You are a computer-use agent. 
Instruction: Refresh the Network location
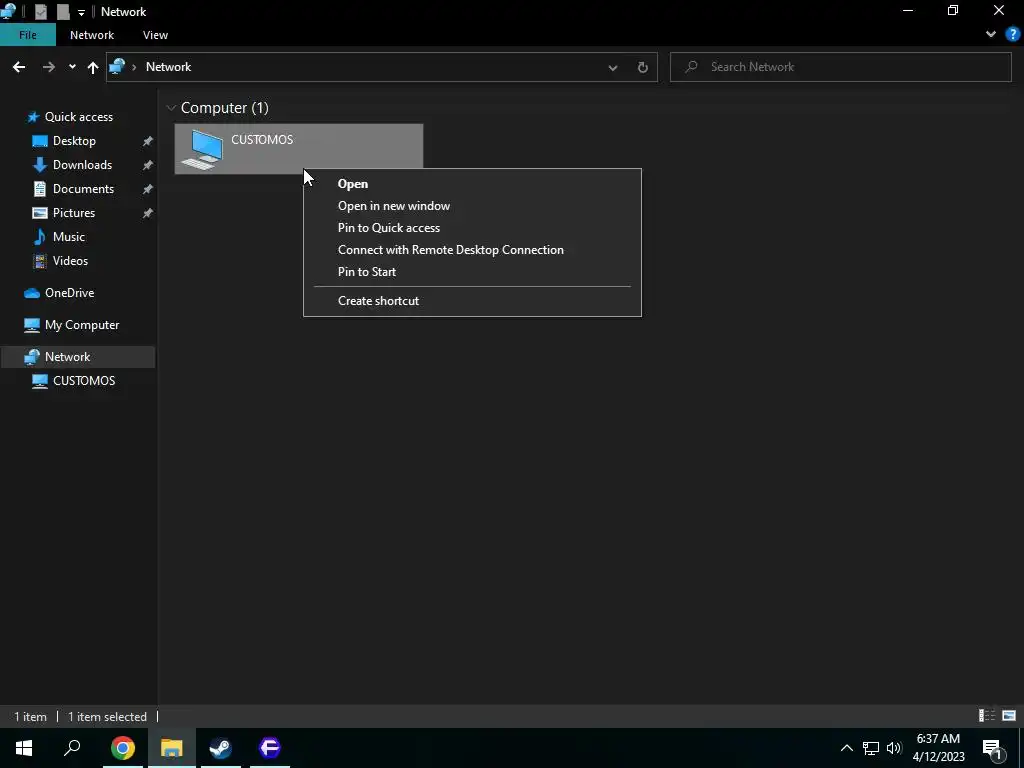643,67
